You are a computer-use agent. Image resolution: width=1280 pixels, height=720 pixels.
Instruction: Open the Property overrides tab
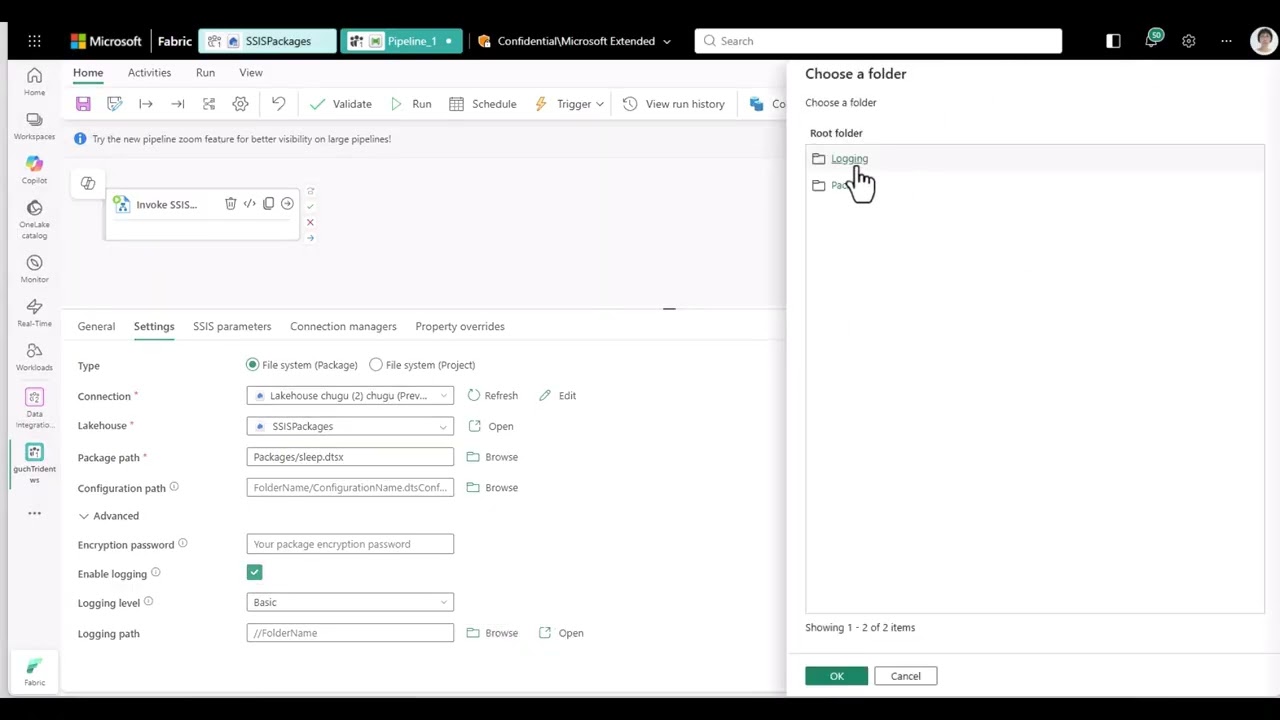click(460, 326)
